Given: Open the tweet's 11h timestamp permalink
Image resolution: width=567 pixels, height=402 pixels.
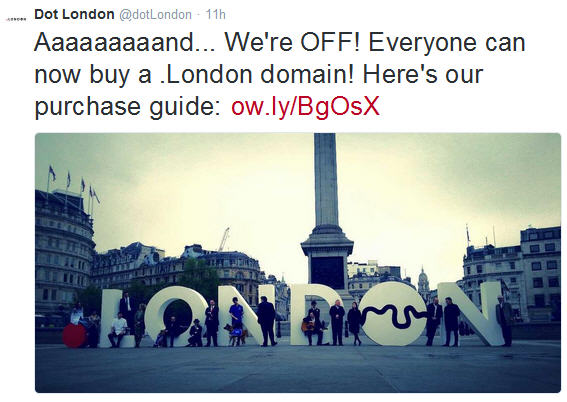Looking at the screenshot, I should click(216, 14).
